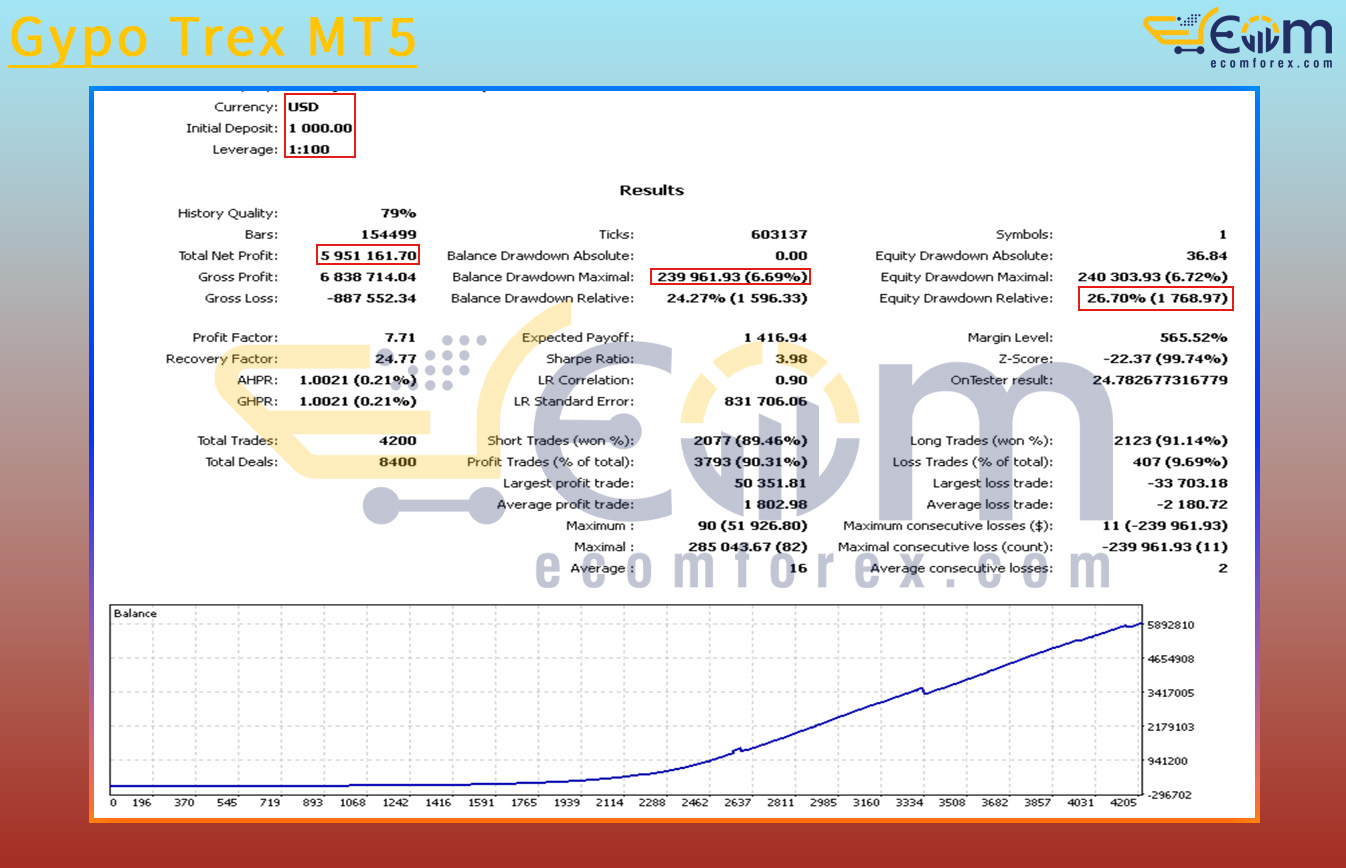Select the Initial Deposit value 1 000.00
This screenshot has width=1346, height=868.
pyautogui.click(x=320, y=128)
